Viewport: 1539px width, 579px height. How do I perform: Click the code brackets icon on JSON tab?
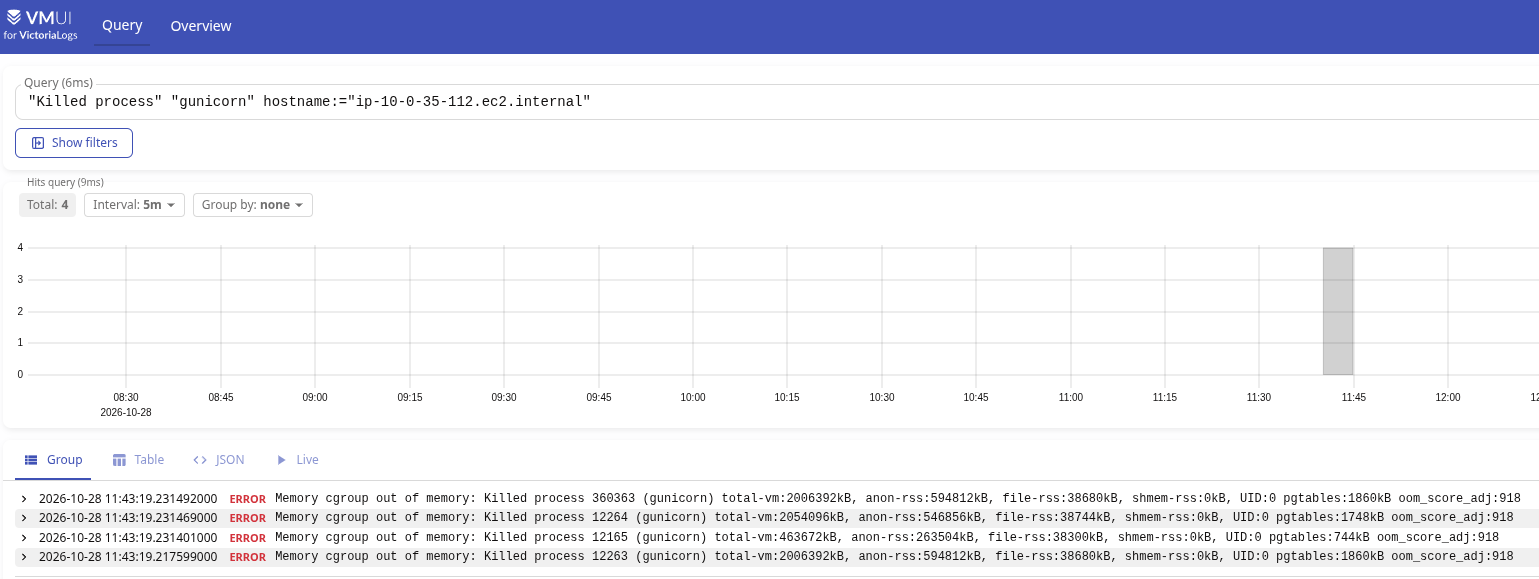point(200,460)
